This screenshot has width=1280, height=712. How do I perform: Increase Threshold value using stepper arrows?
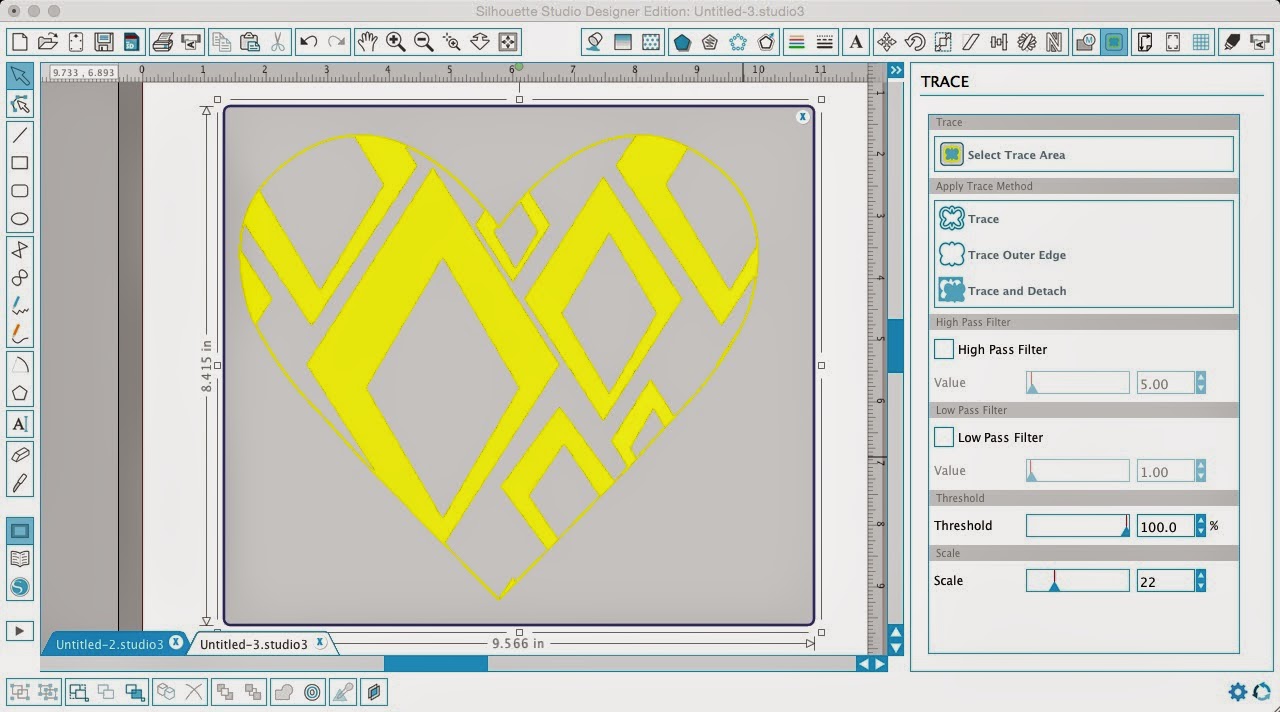[1200, 521]
